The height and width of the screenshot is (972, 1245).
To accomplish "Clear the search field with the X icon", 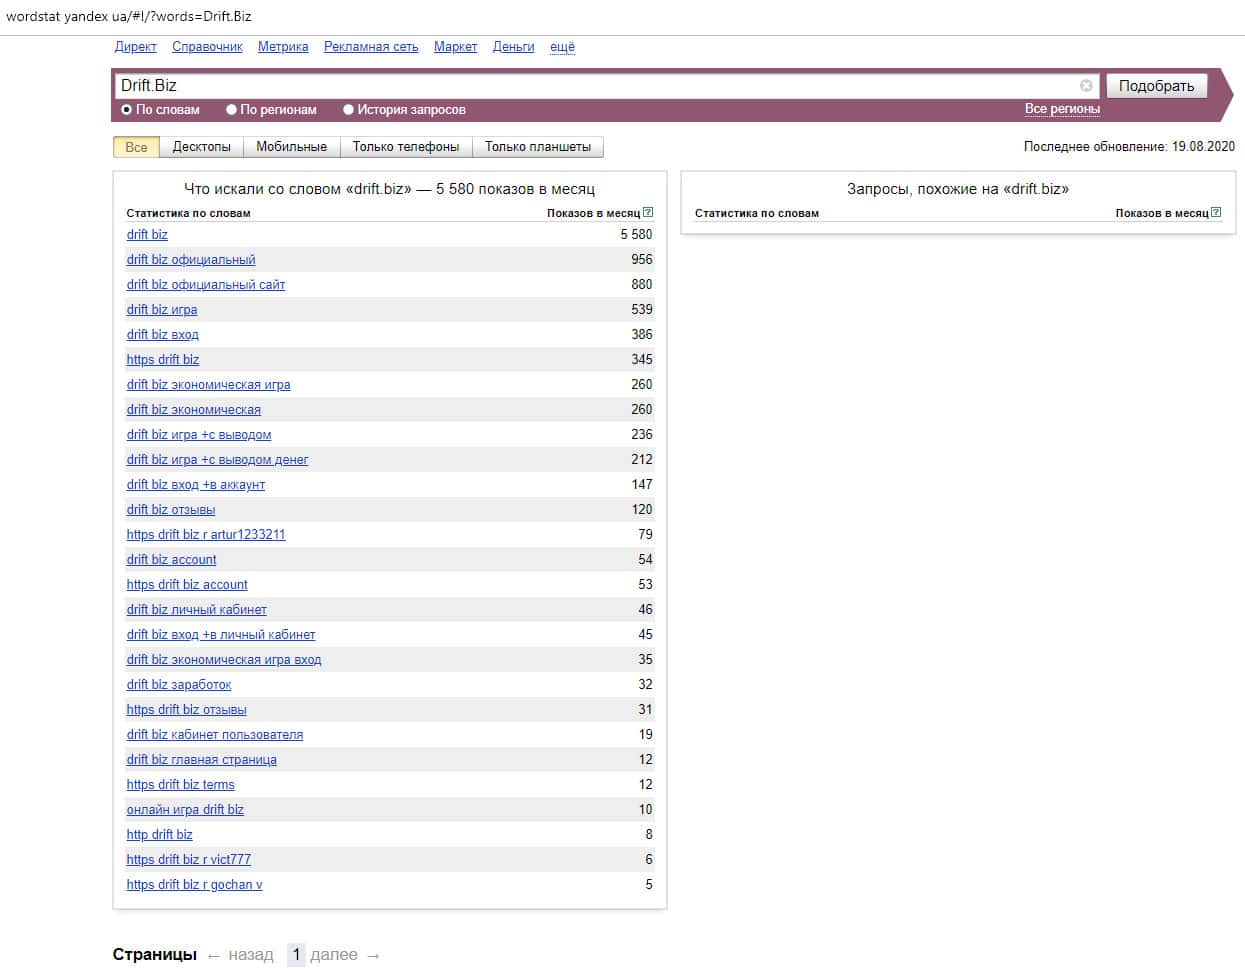I will click(1086, 86).
